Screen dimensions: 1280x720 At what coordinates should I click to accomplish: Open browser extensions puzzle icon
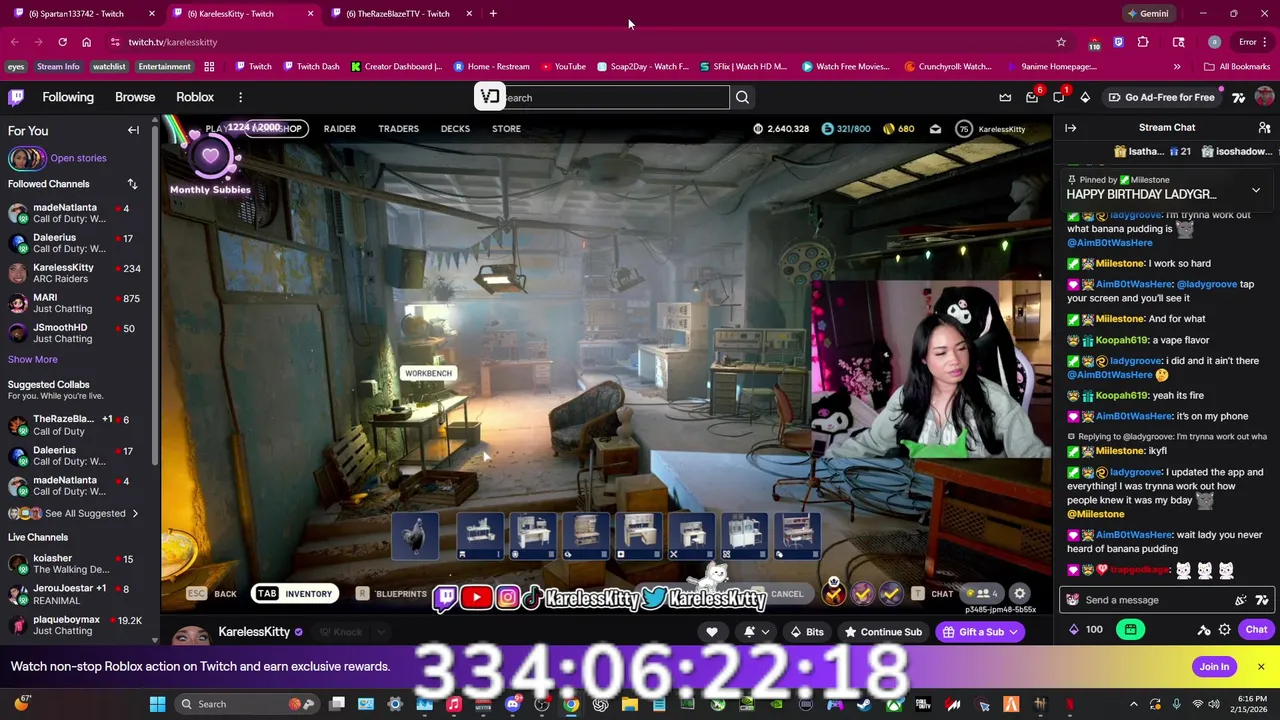(1143, 42)
